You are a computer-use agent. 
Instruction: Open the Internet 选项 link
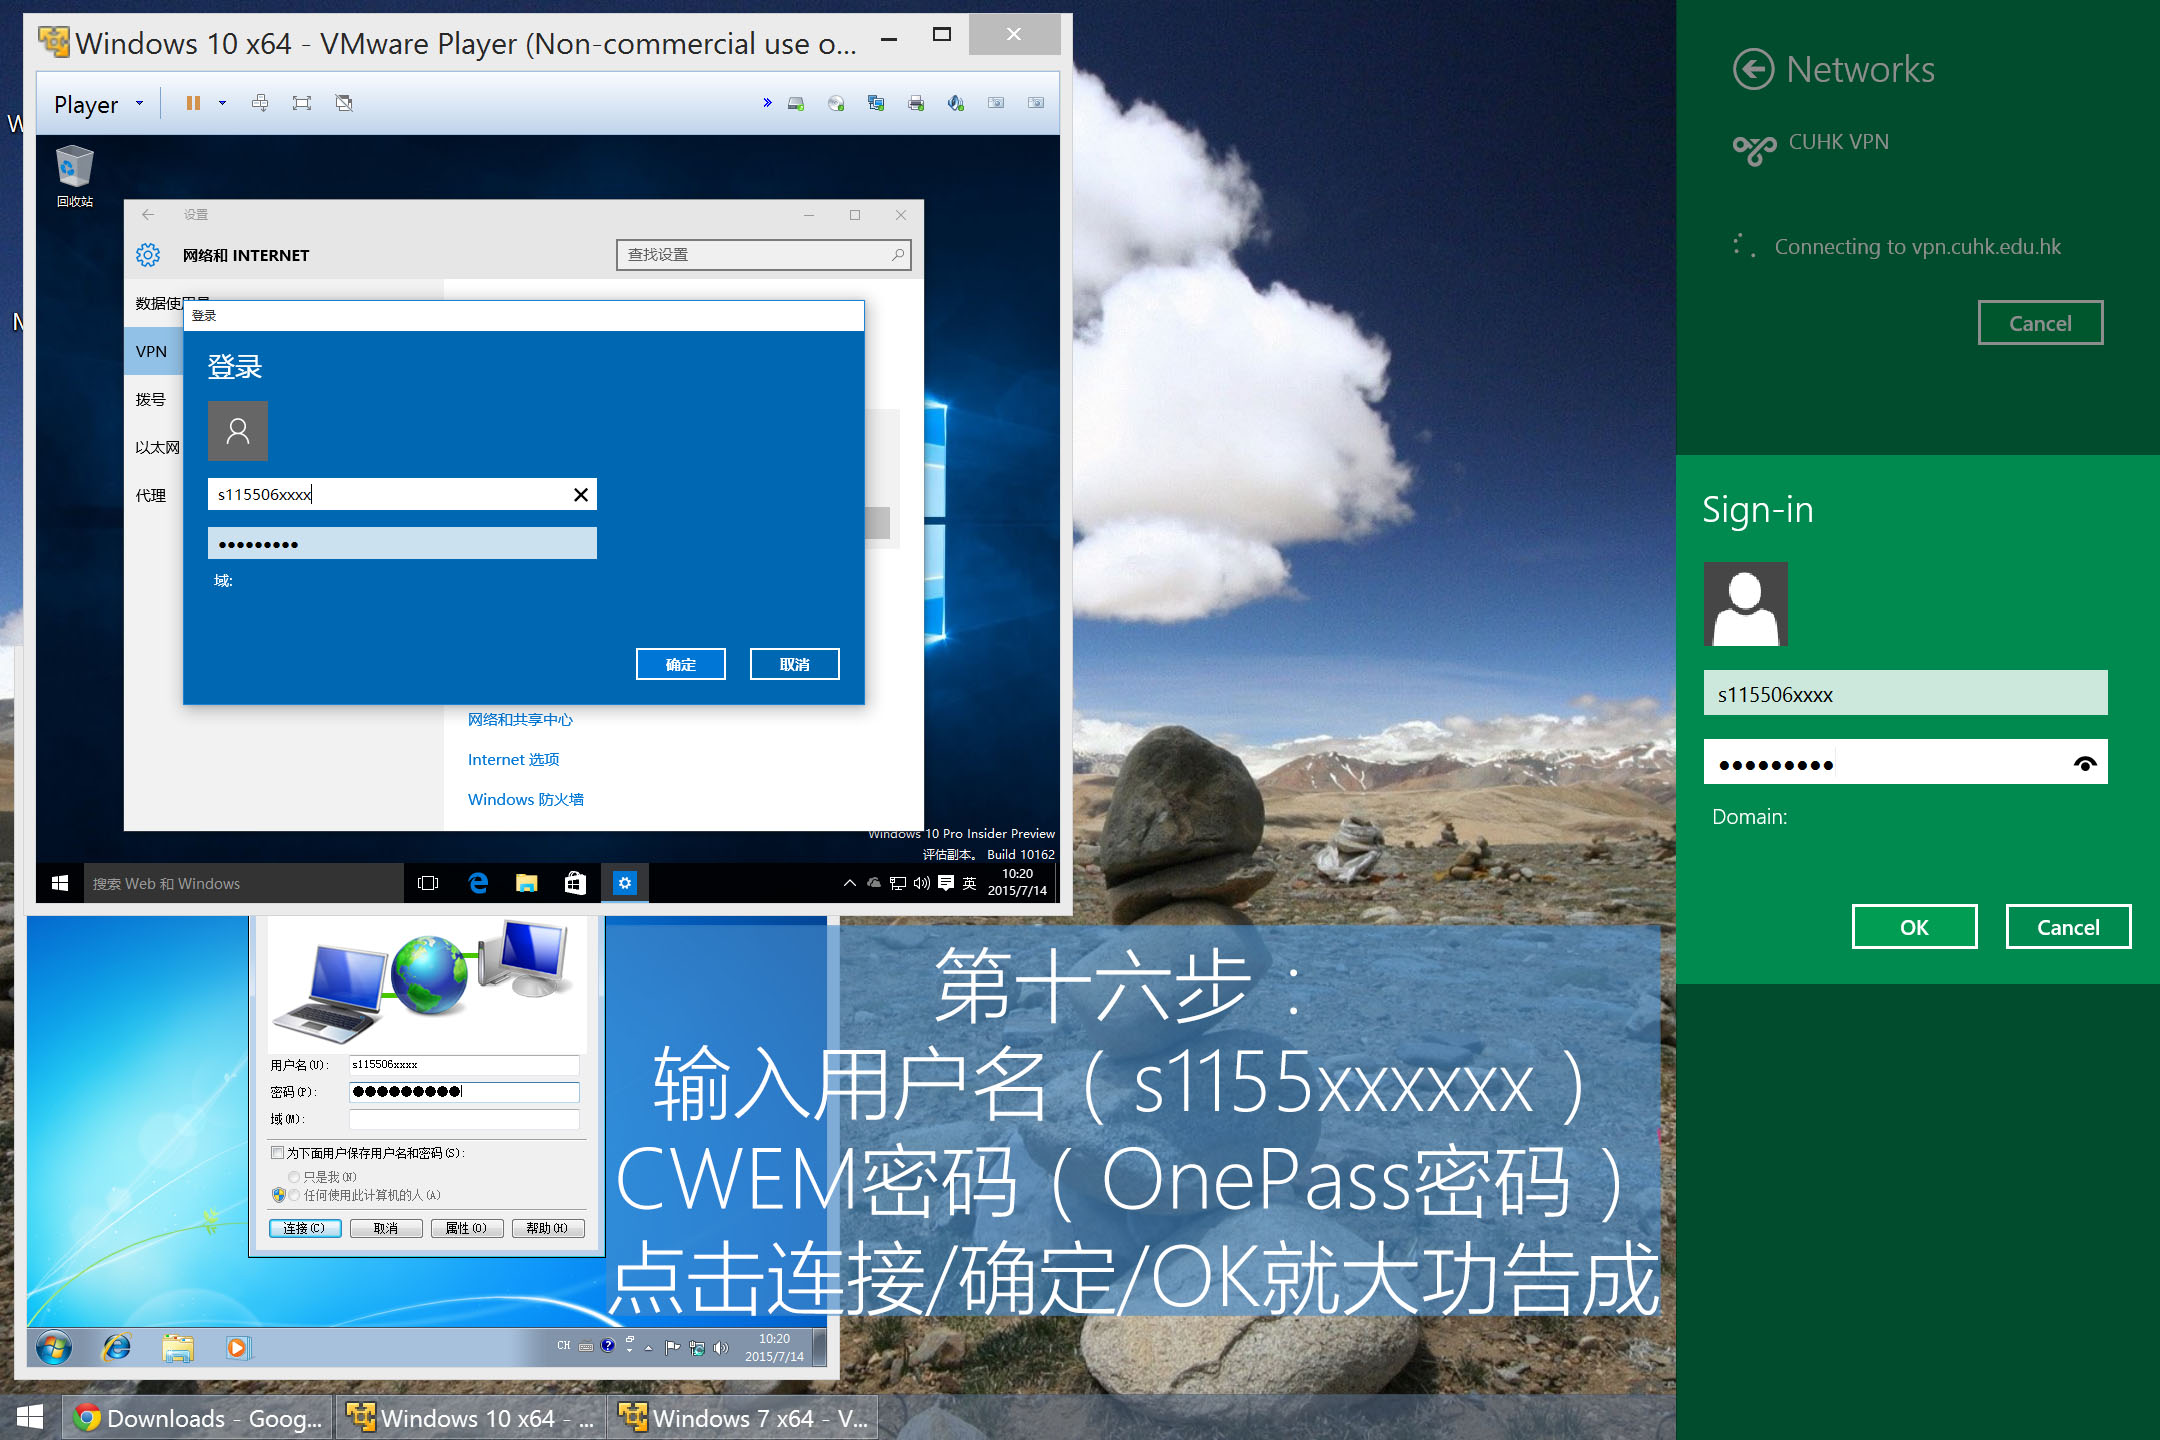[513, 759]
